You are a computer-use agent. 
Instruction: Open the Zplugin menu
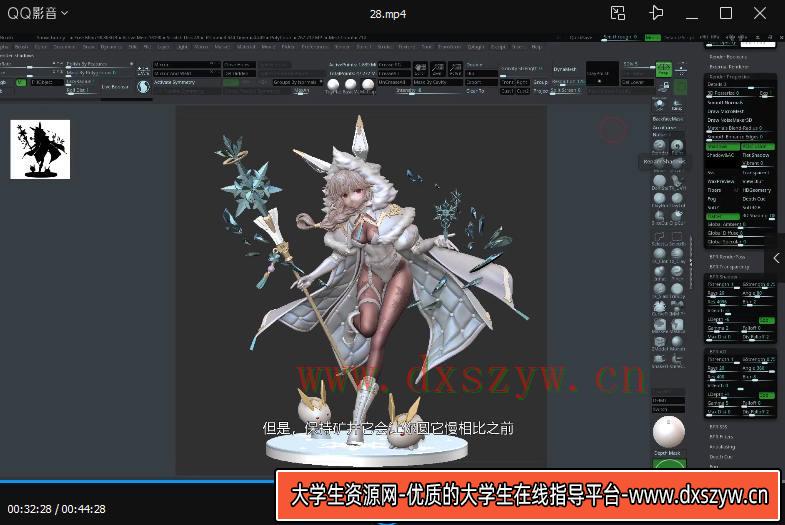tap(475, 47)
